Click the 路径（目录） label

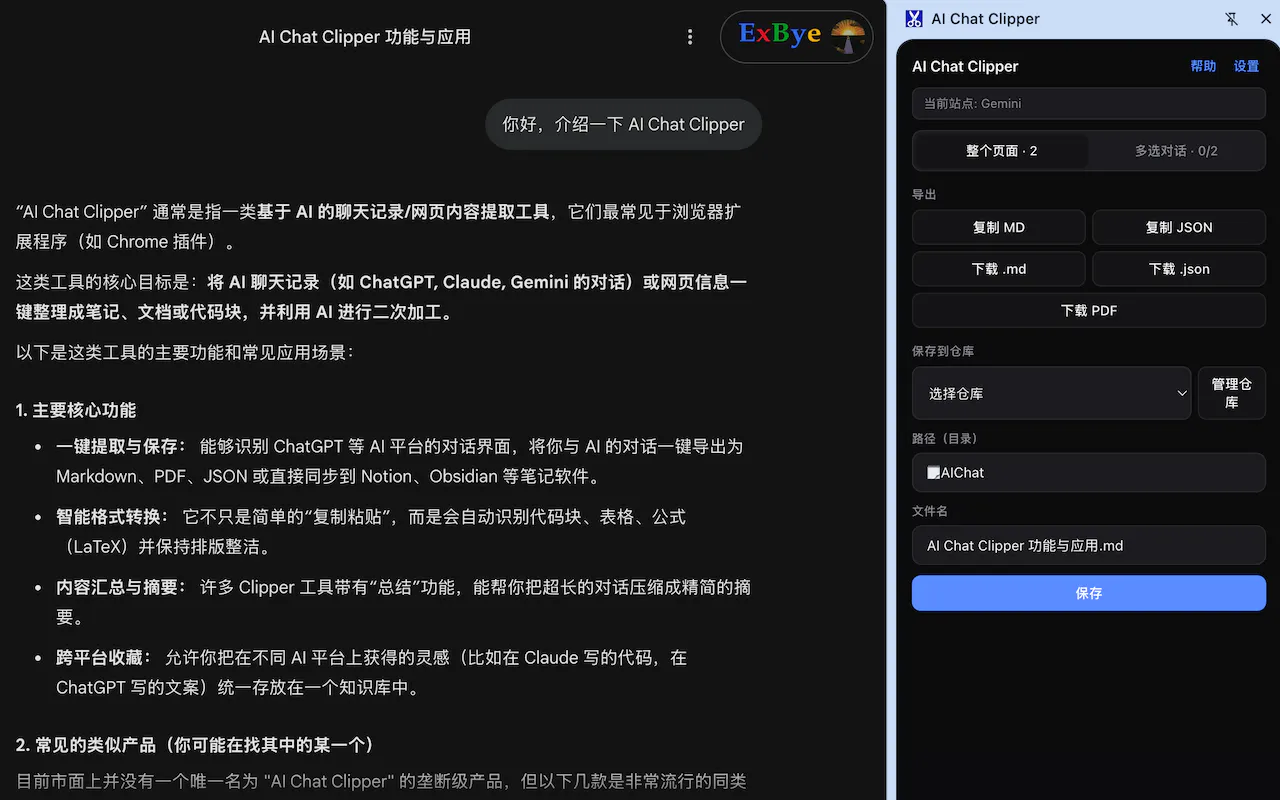tap(945, 438)
